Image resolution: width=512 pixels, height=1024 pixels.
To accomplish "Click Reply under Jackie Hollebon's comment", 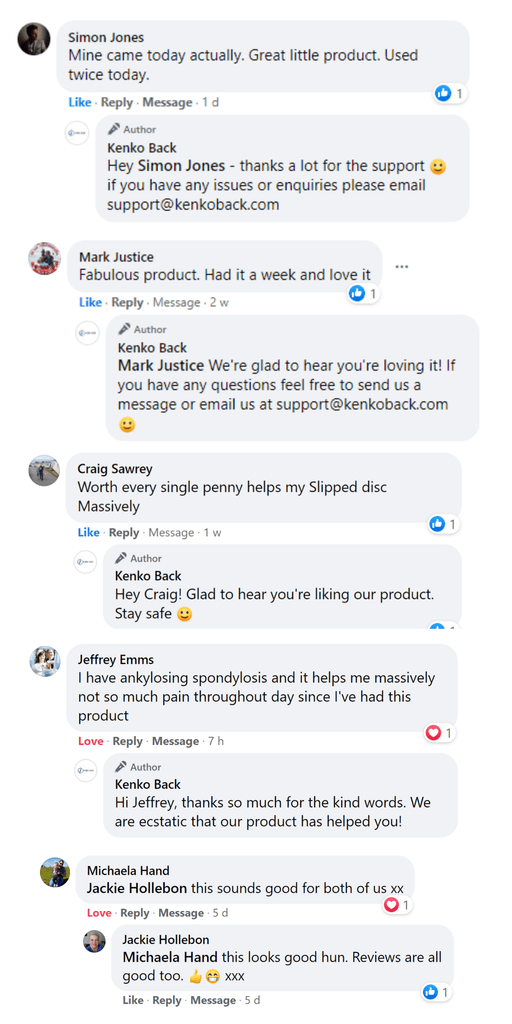I will [167, 1000].
